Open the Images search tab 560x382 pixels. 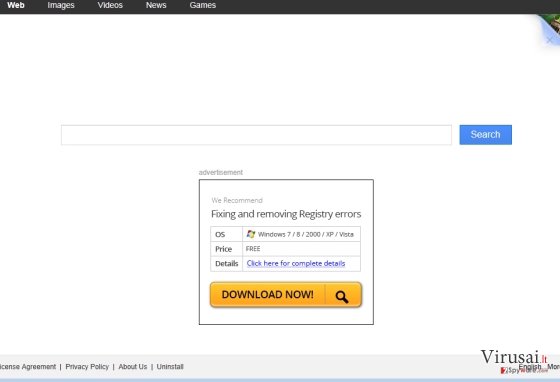tap(61, 5)
